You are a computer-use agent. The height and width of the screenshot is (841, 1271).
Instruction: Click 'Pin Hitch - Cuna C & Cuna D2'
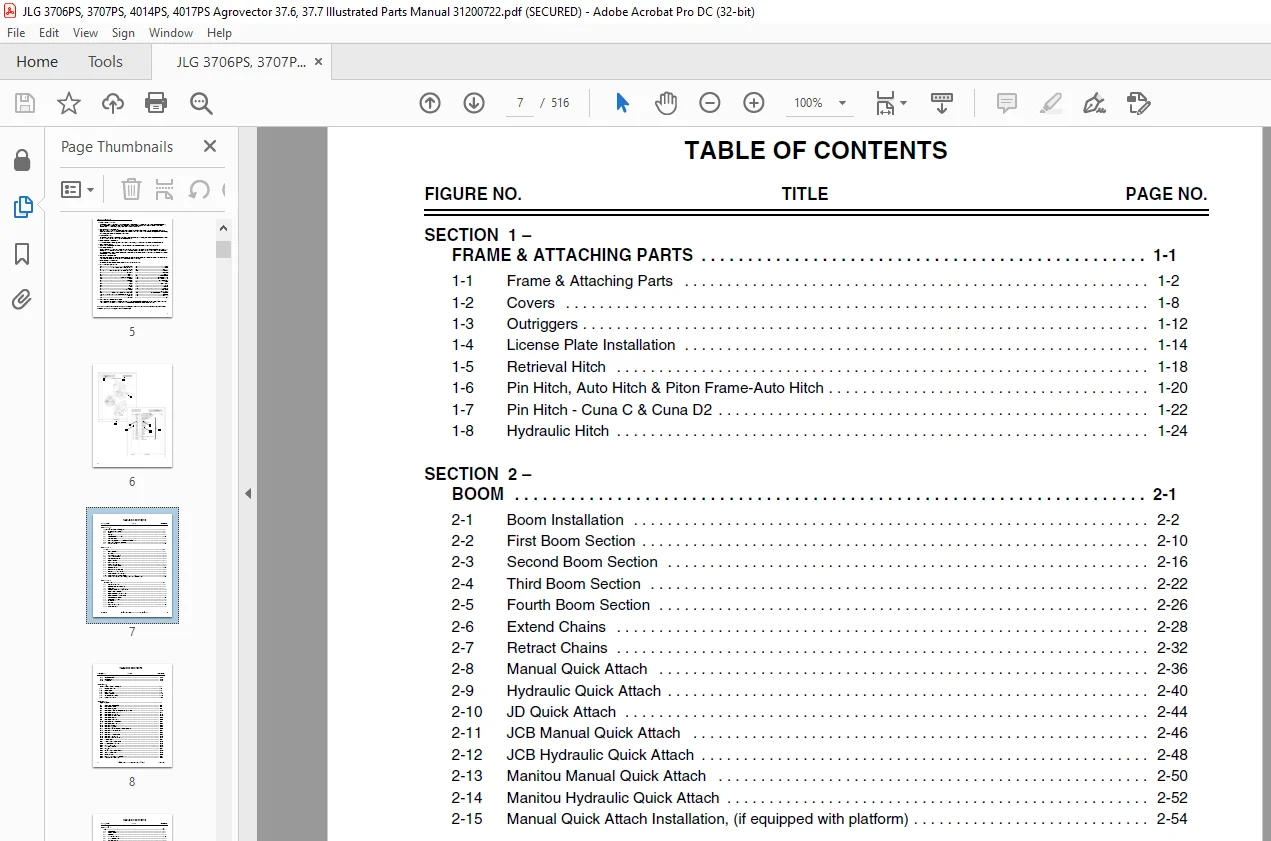[x=609, y=410]
